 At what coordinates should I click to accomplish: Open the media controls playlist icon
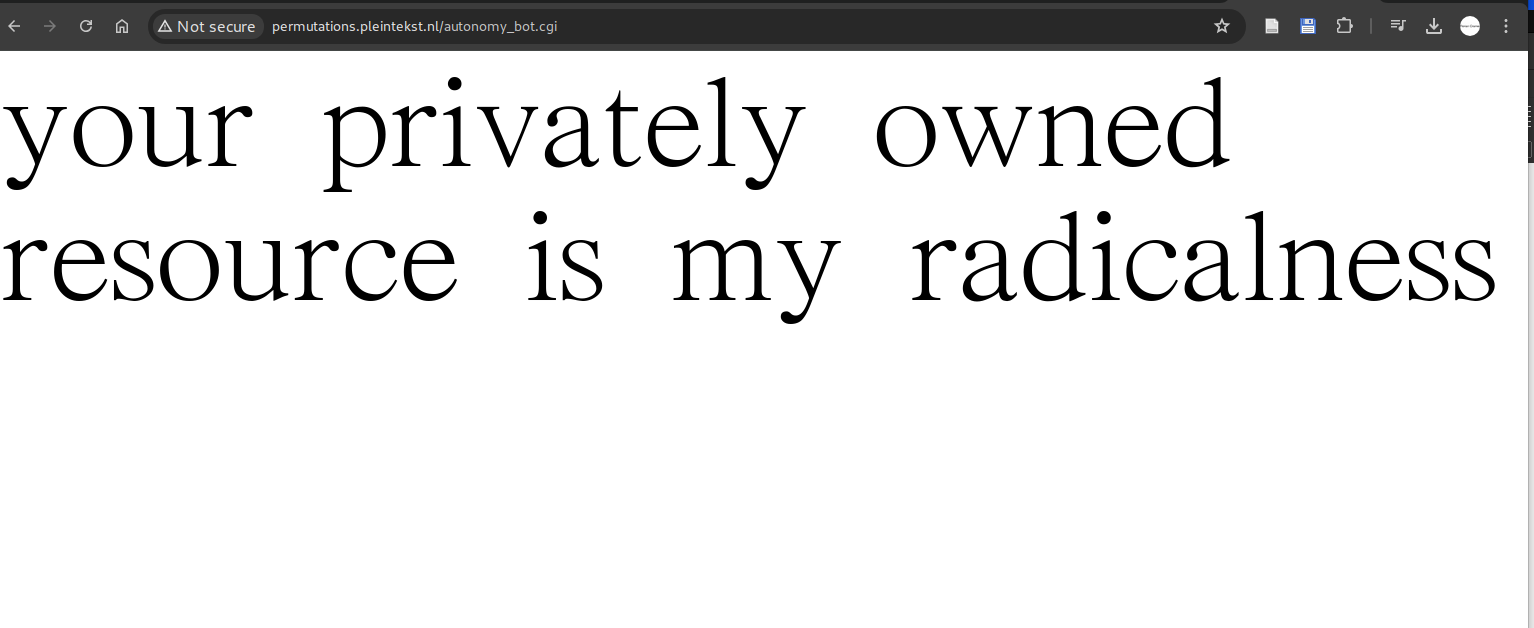point(1398,27)
